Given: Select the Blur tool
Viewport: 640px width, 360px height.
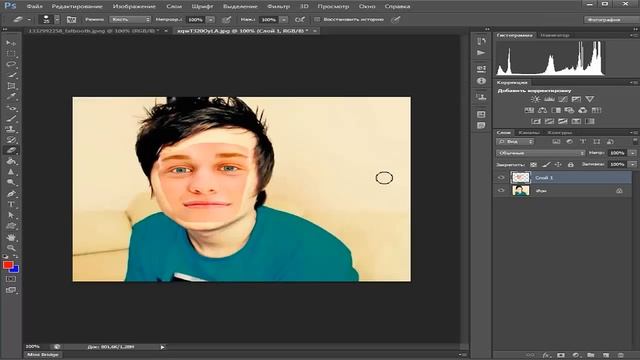Looking at the screenshot, I should point(11,172).
